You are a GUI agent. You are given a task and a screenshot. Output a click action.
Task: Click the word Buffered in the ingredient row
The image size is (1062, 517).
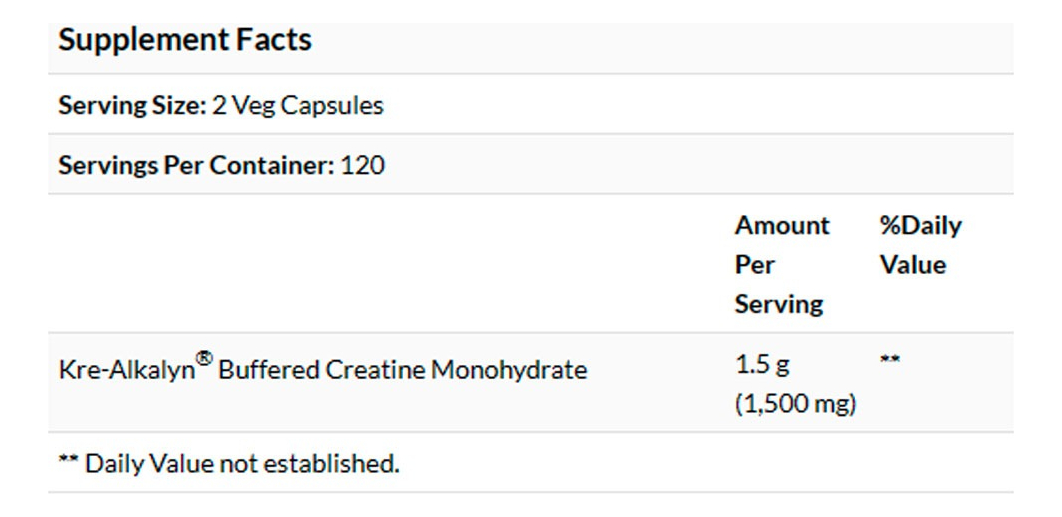tap(267, 370)
